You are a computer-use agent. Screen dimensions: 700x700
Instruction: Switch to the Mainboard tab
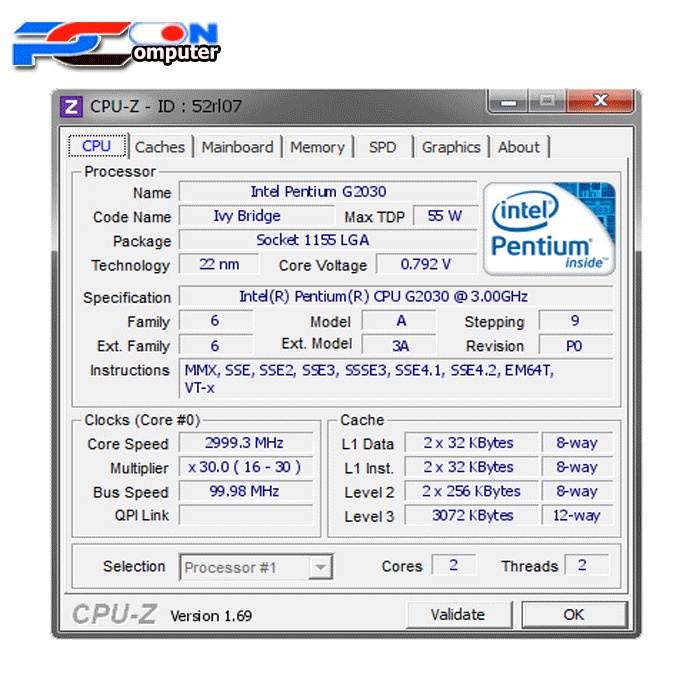pos(238,147)
